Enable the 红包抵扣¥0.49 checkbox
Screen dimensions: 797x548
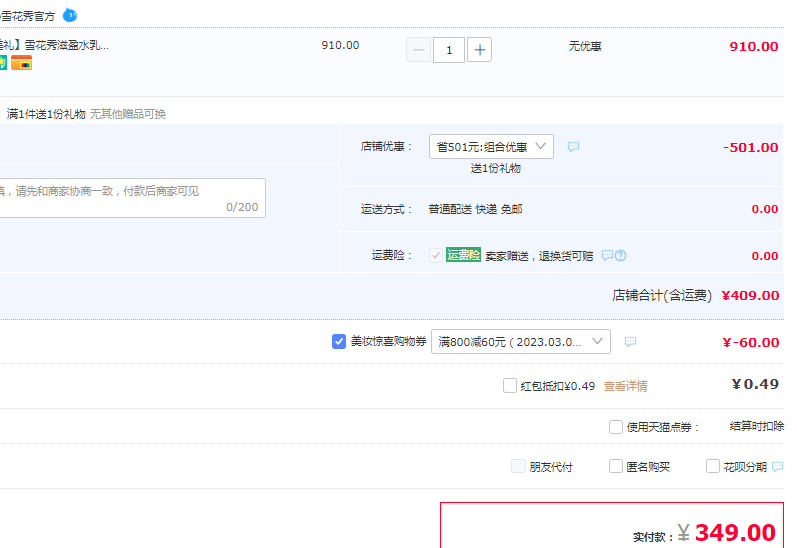pyautogui.click(x=510, y=386)
